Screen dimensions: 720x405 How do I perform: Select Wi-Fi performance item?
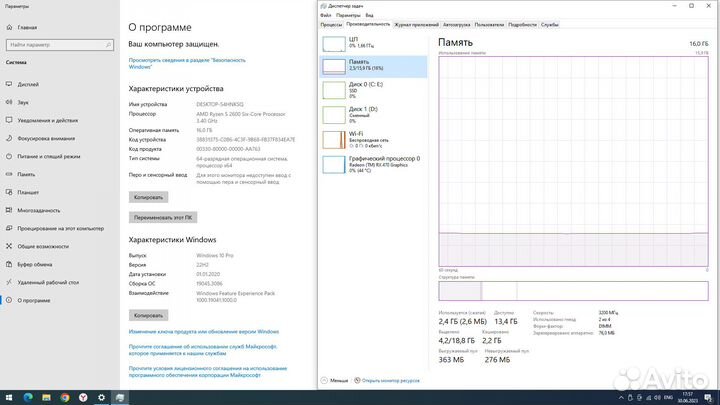click(373, 140)
